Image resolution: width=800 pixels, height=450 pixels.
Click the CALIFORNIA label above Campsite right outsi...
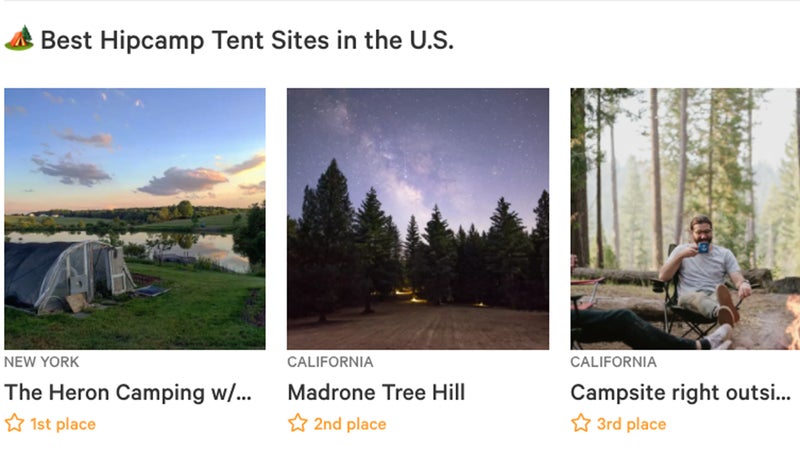[x=613, y=362]
